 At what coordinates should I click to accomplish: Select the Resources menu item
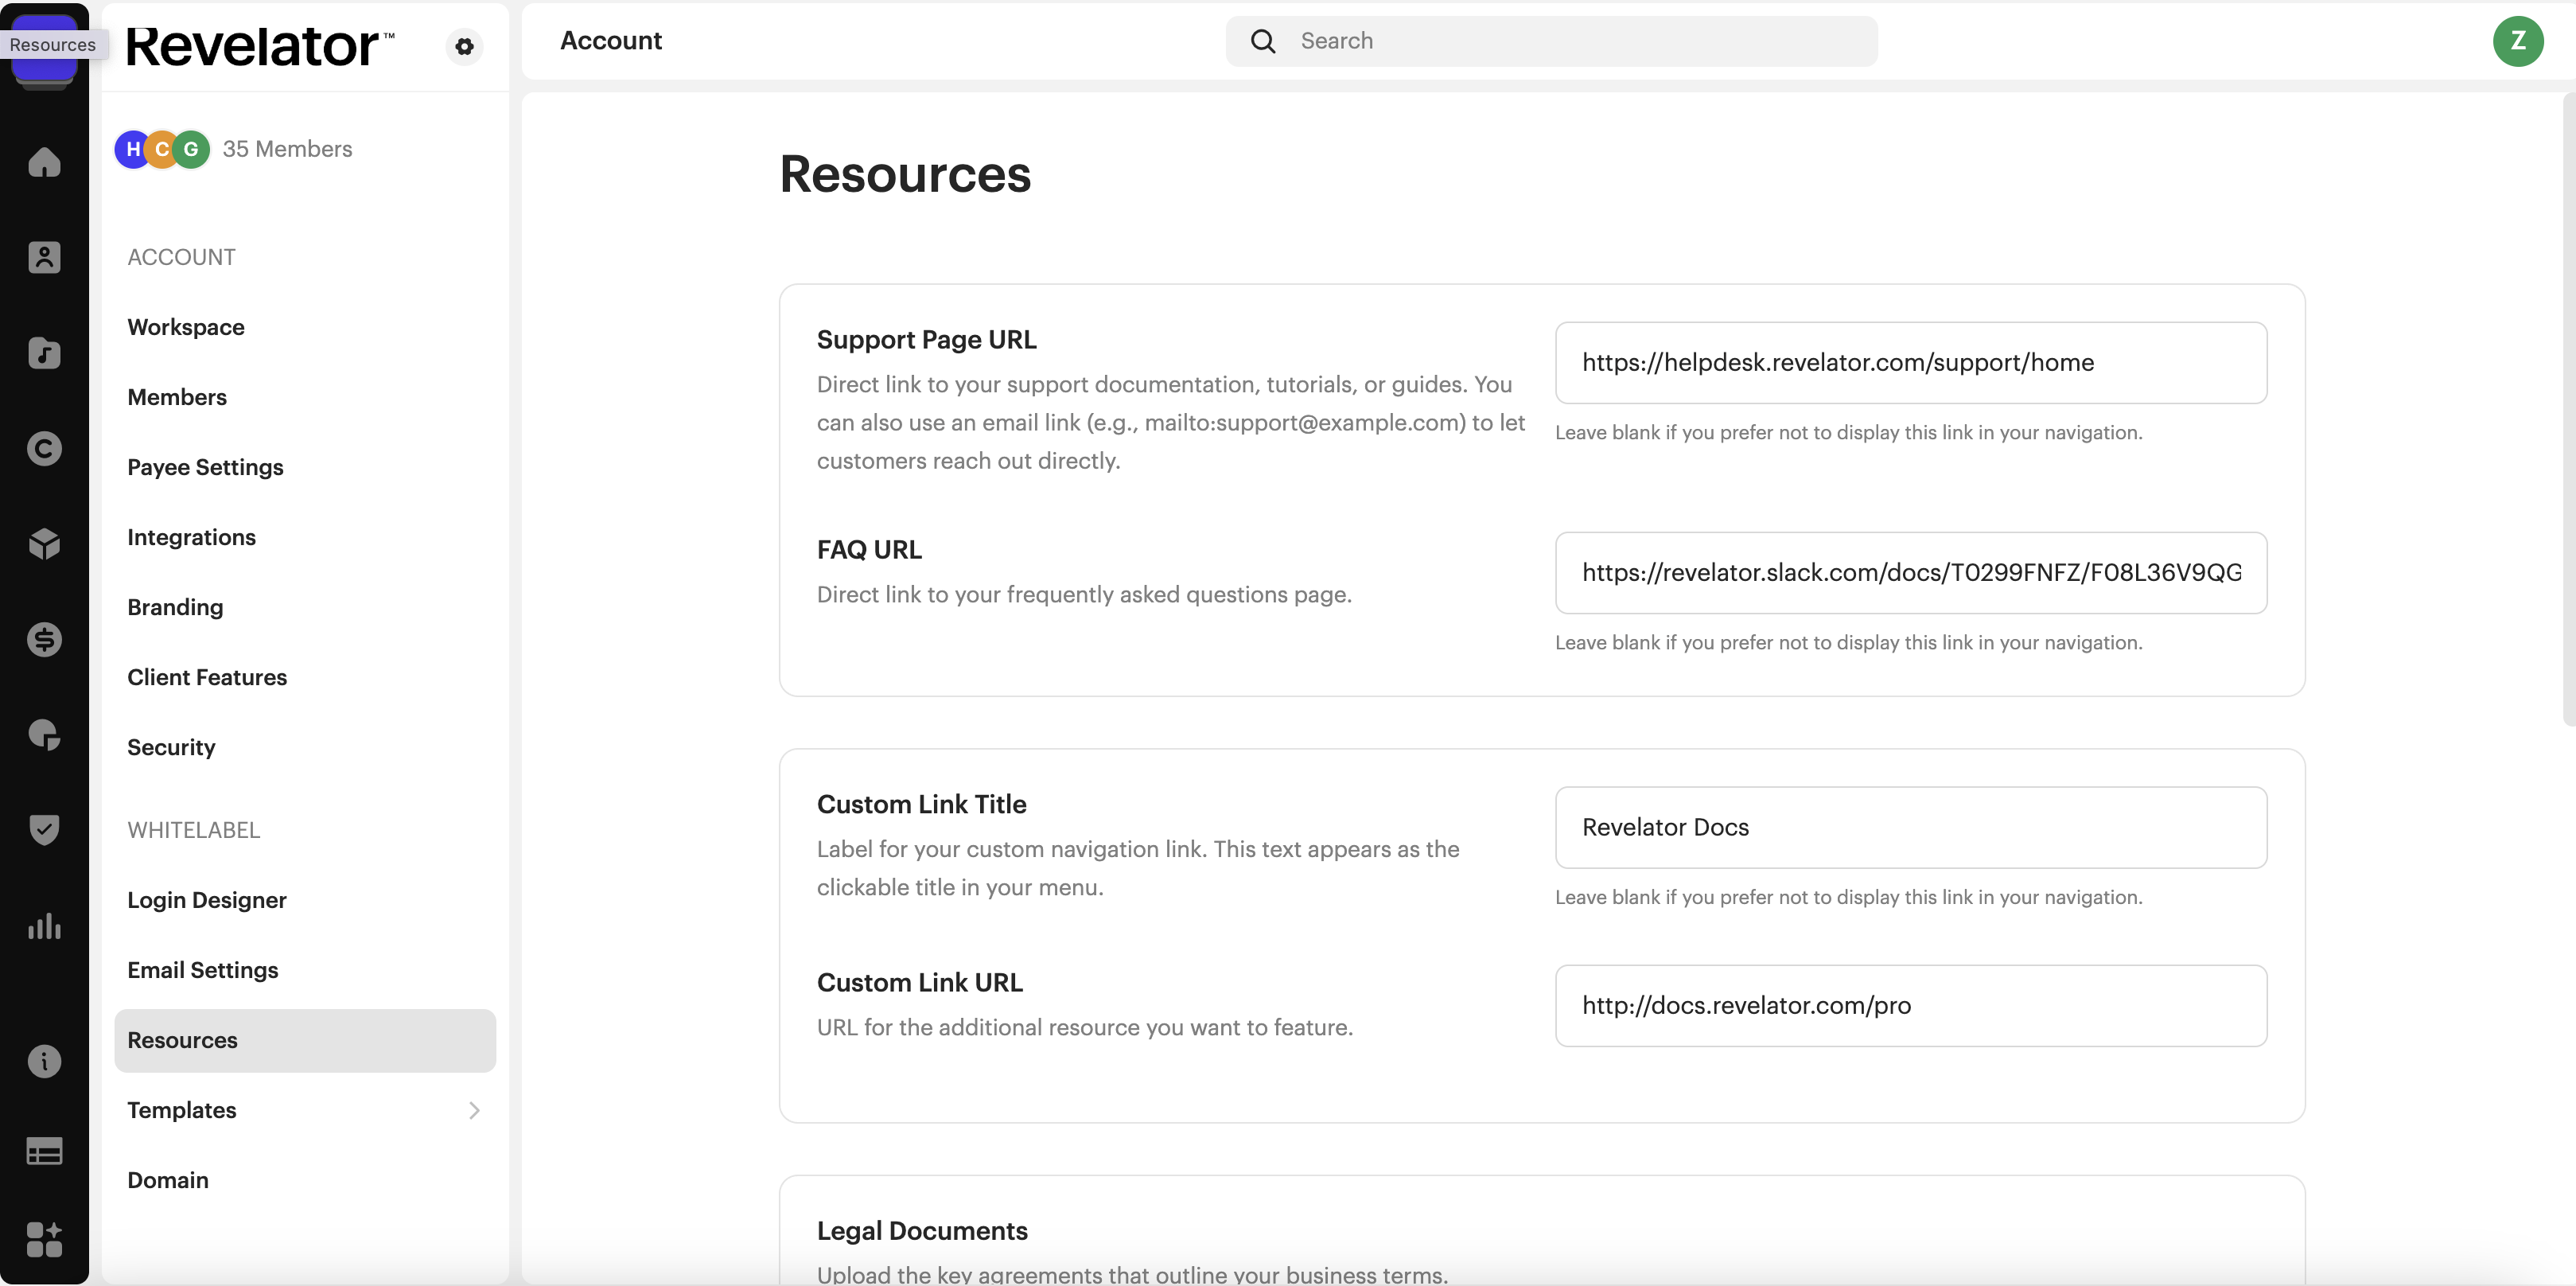point(305,1040)
